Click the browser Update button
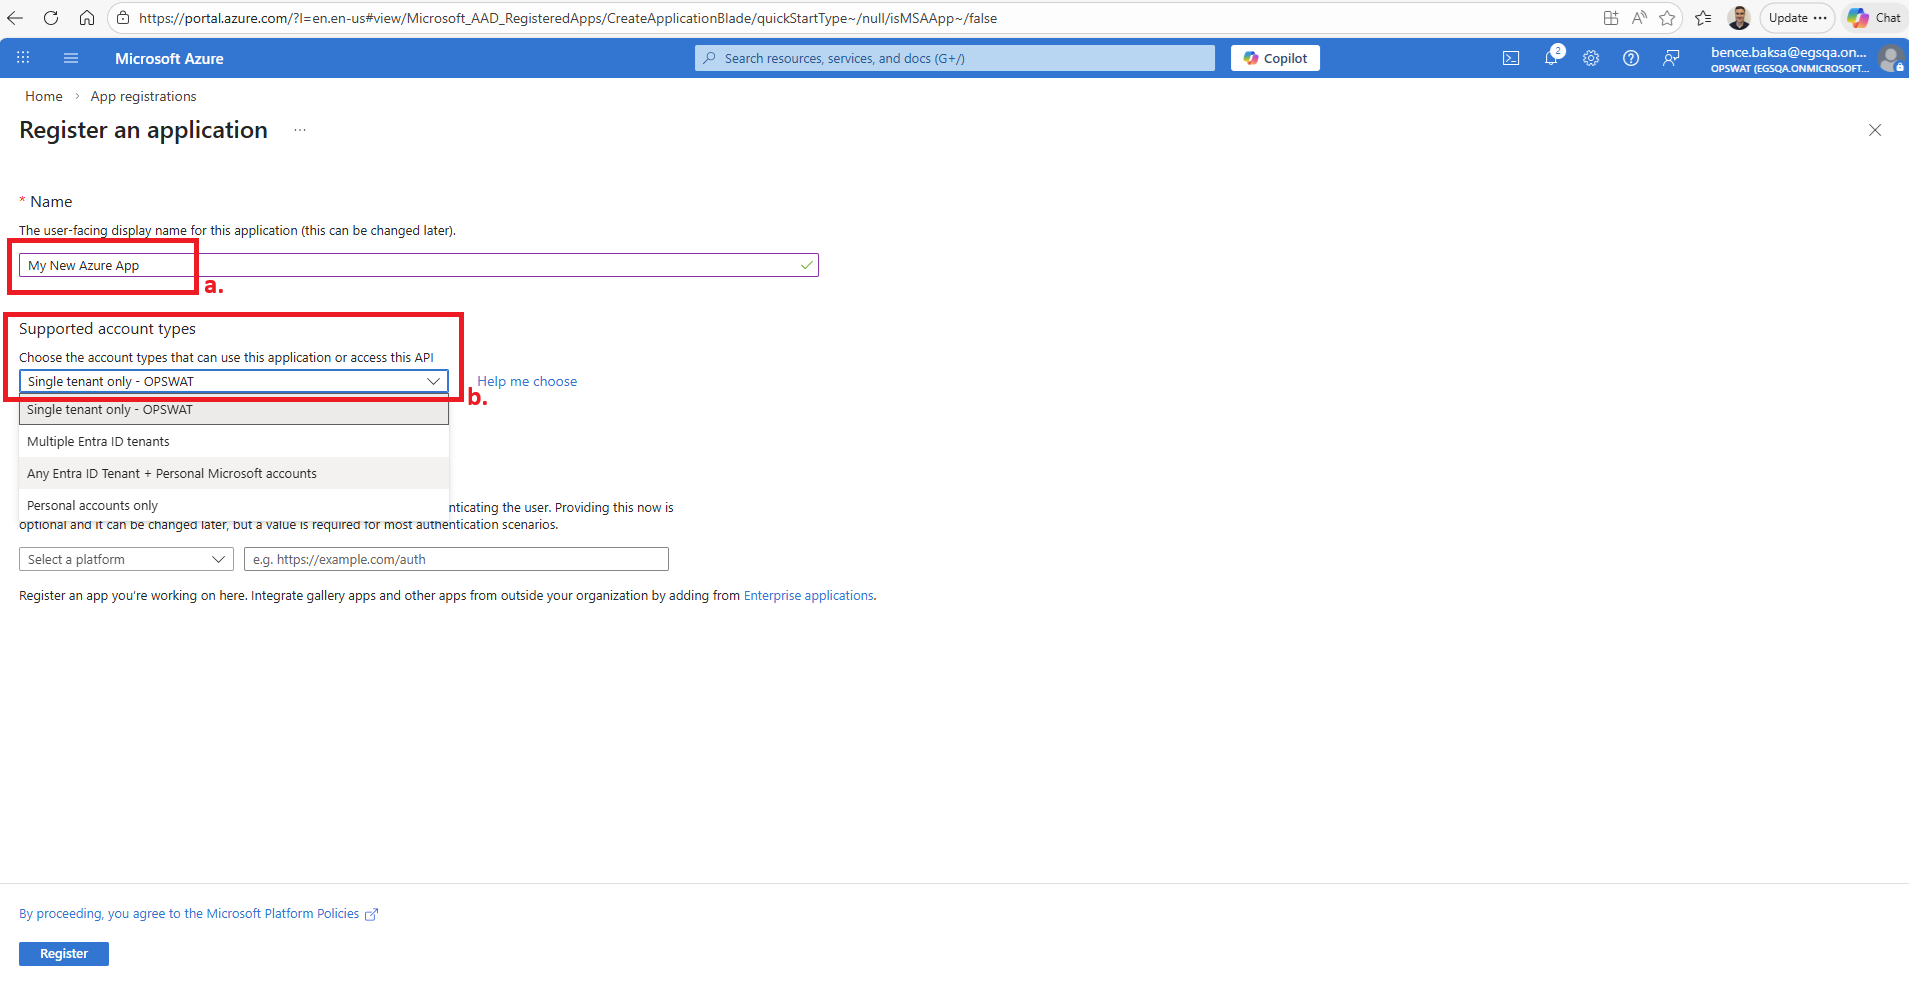Image resolution: width=1909 pixels, height=982 pixels. (x=1797, y=18)
